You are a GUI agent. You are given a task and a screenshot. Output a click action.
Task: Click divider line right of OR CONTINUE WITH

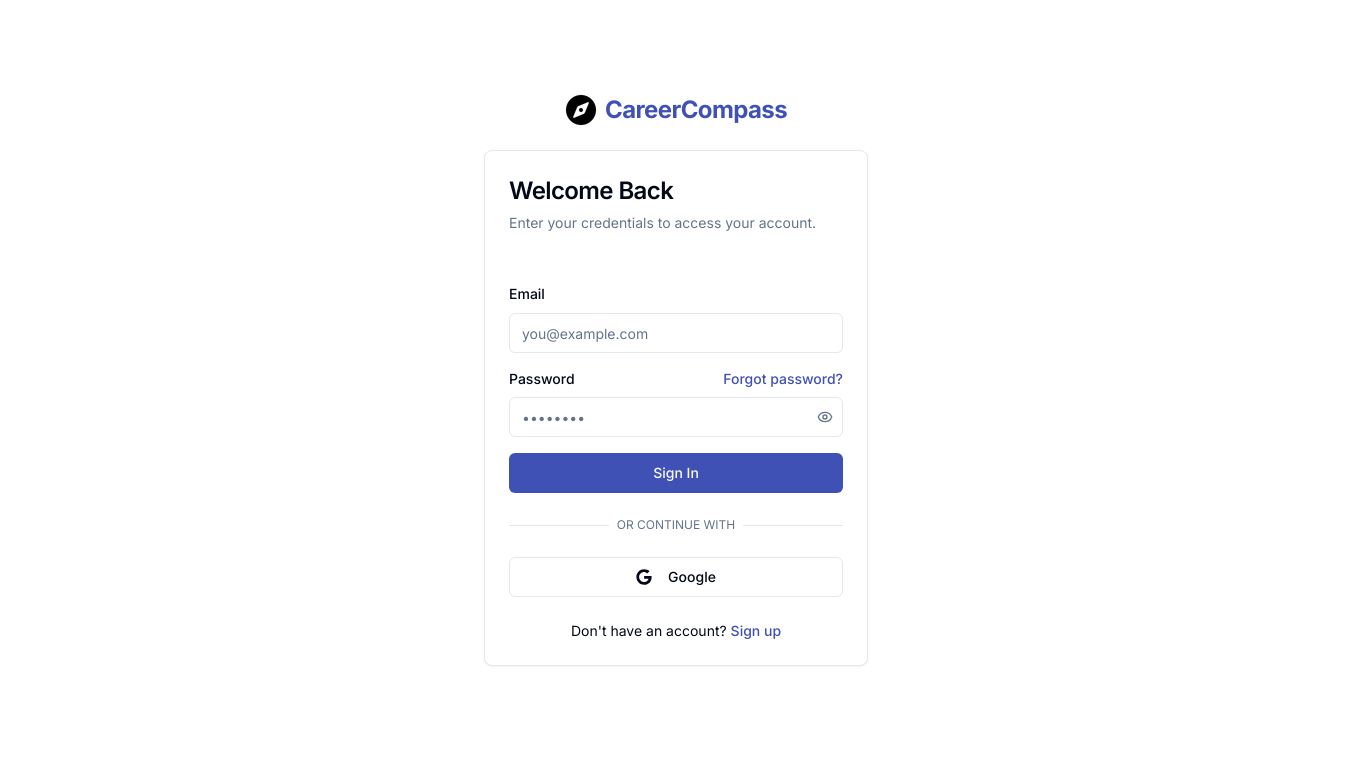[x=792, y=525]
